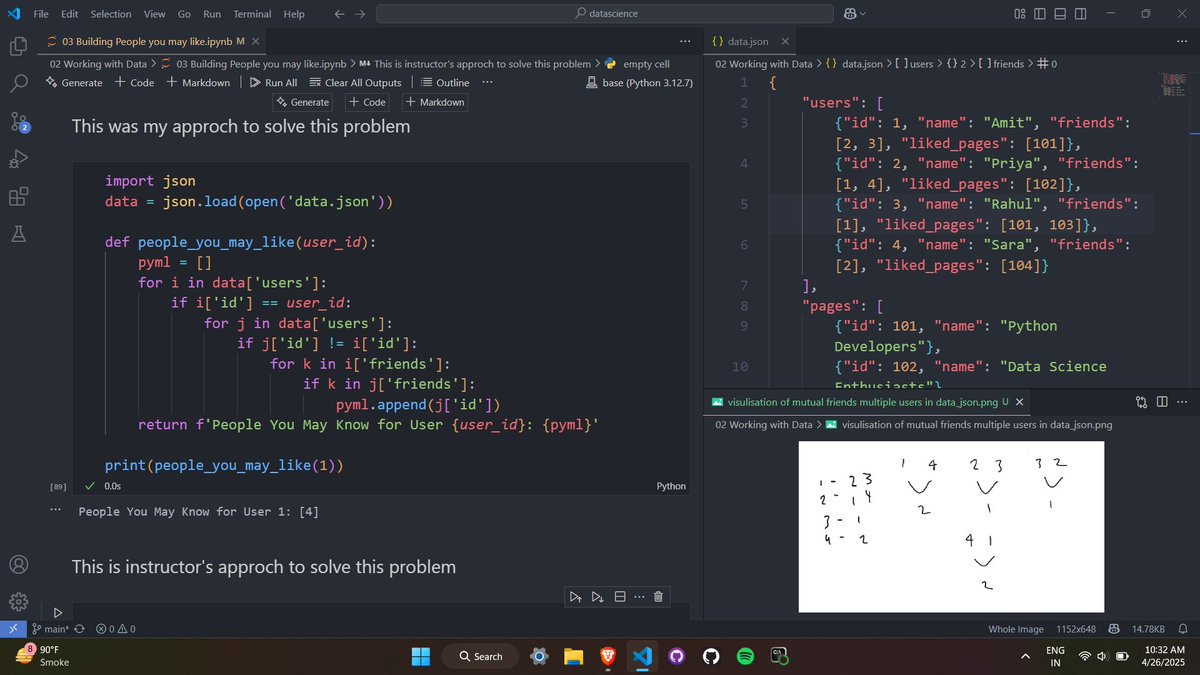Select the visualisation of mutual friends png tab
Image resolution: width=1200 pixels, height=675 pixels.
[866, 402]
